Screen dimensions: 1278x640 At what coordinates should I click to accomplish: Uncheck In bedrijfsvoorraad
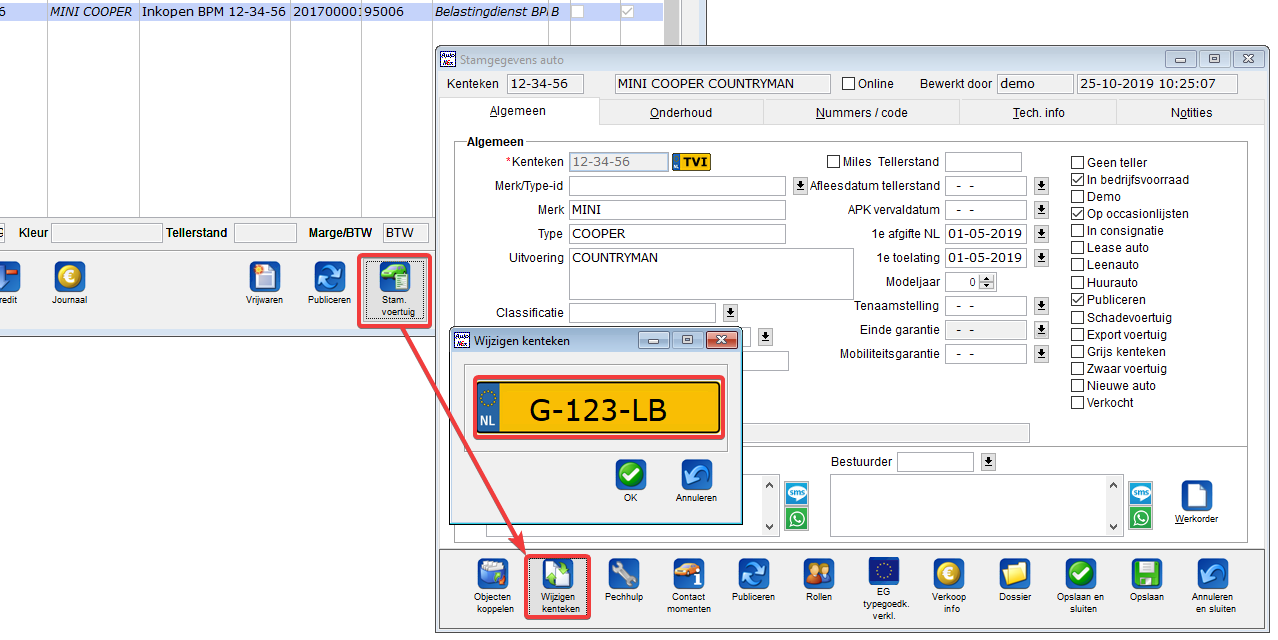1077,180
